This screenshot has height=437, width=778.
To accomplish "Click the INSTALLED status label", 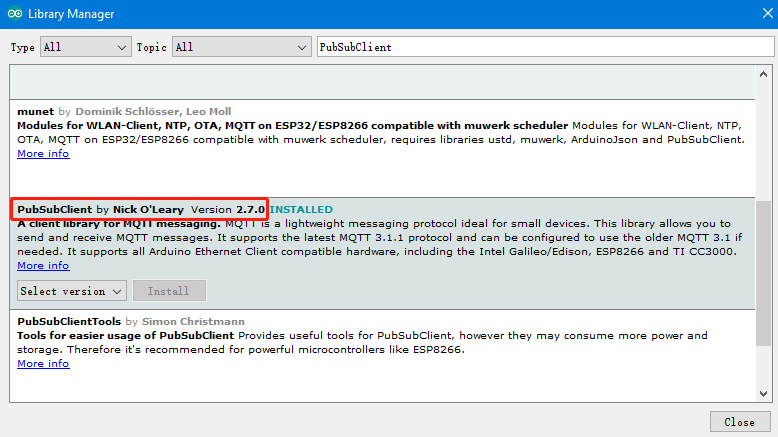I will (301, 209).
